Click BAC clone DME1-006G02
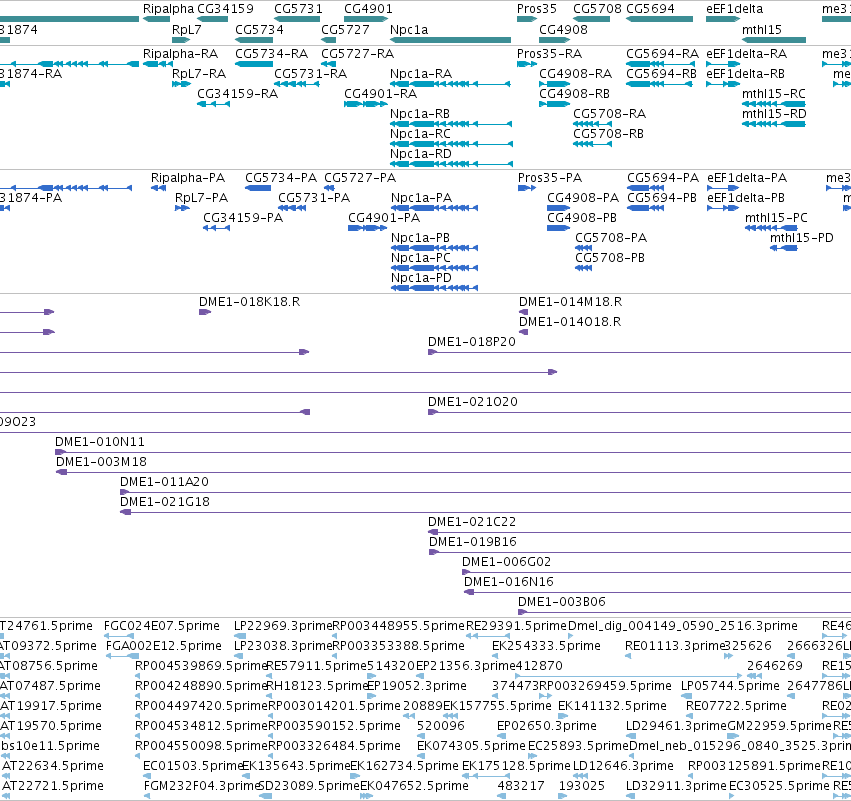This screenshot has width=851, height=801. click(x=506, y=562)
